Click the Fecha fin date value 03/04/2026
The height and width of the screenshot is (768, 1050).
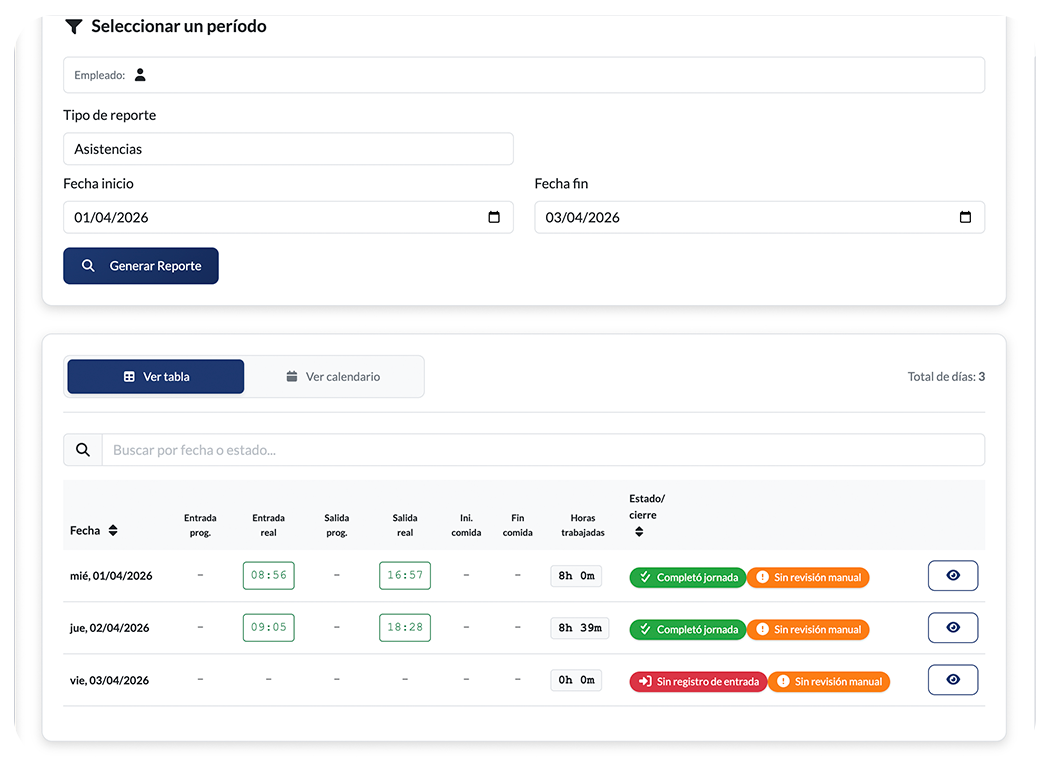click(x=583, y=217)
